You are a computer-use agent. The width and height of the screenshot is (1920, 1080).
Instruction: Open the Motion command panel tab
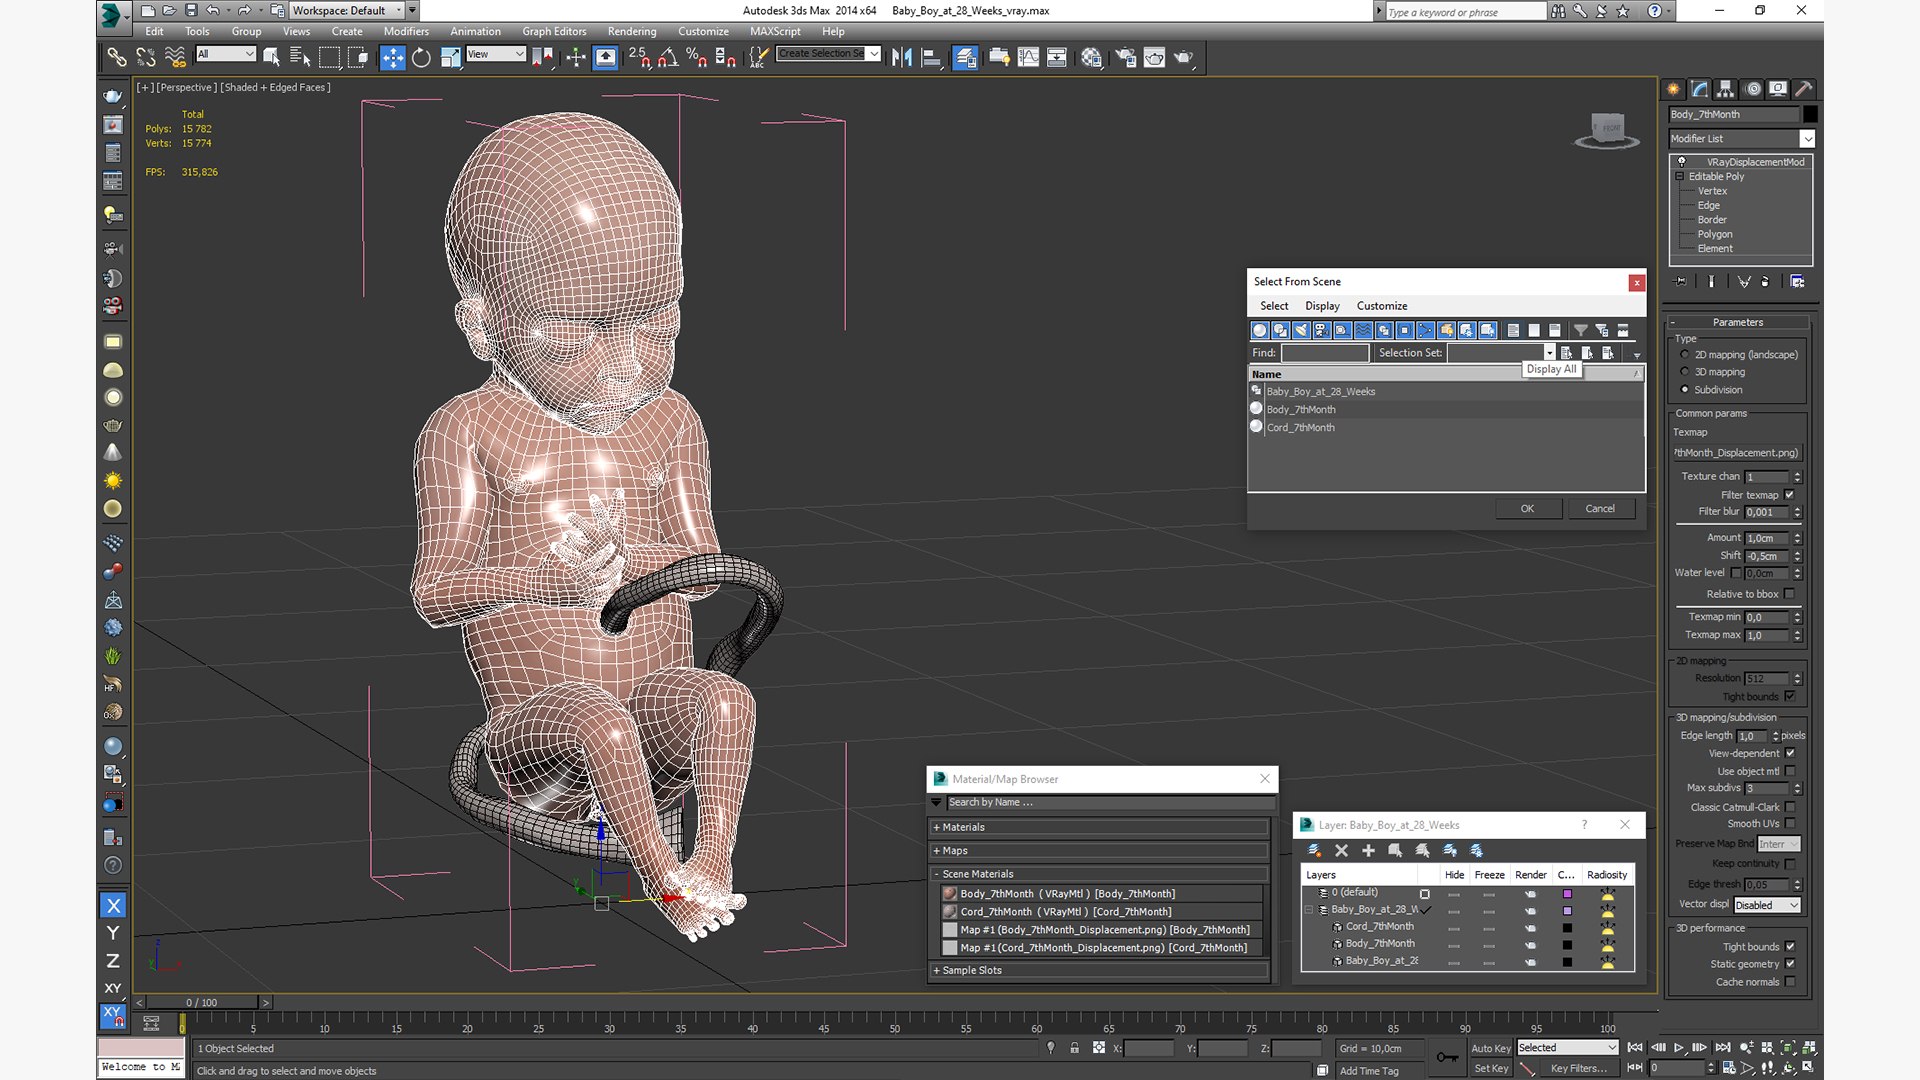coord(1752,89)
